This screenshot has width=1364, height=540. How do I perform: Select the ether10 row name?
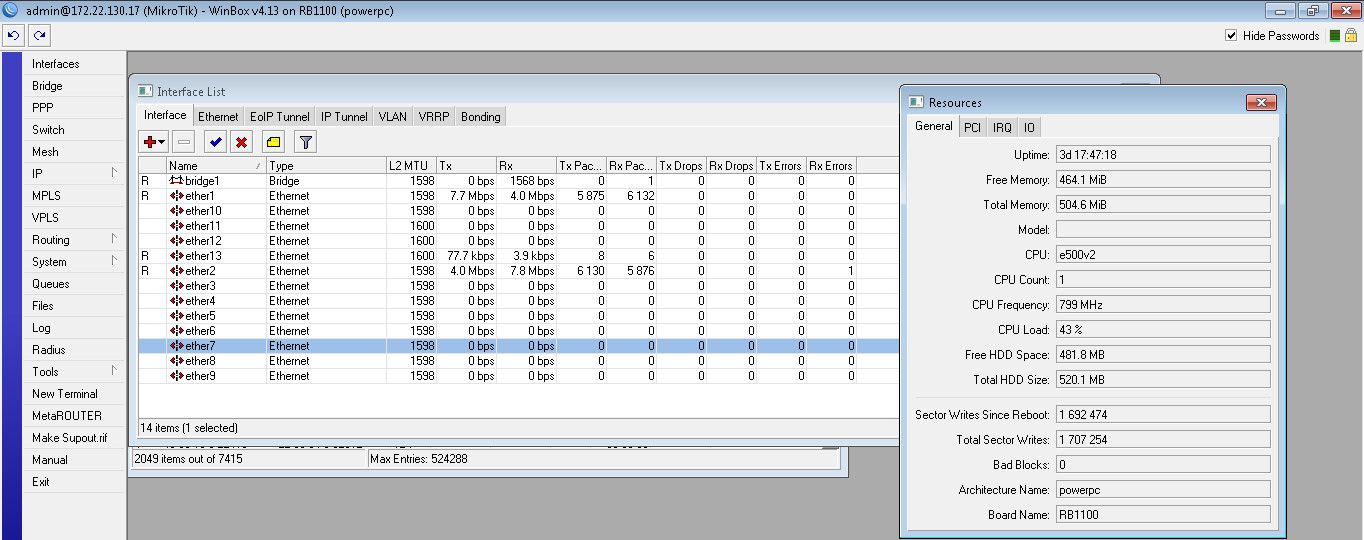204,211
